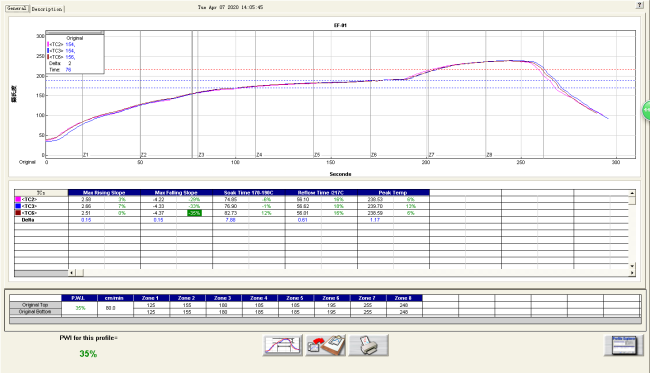The width and height of the screenshot is (650, 373).
Task: Select the Delta row label
Action: point(28,220)
